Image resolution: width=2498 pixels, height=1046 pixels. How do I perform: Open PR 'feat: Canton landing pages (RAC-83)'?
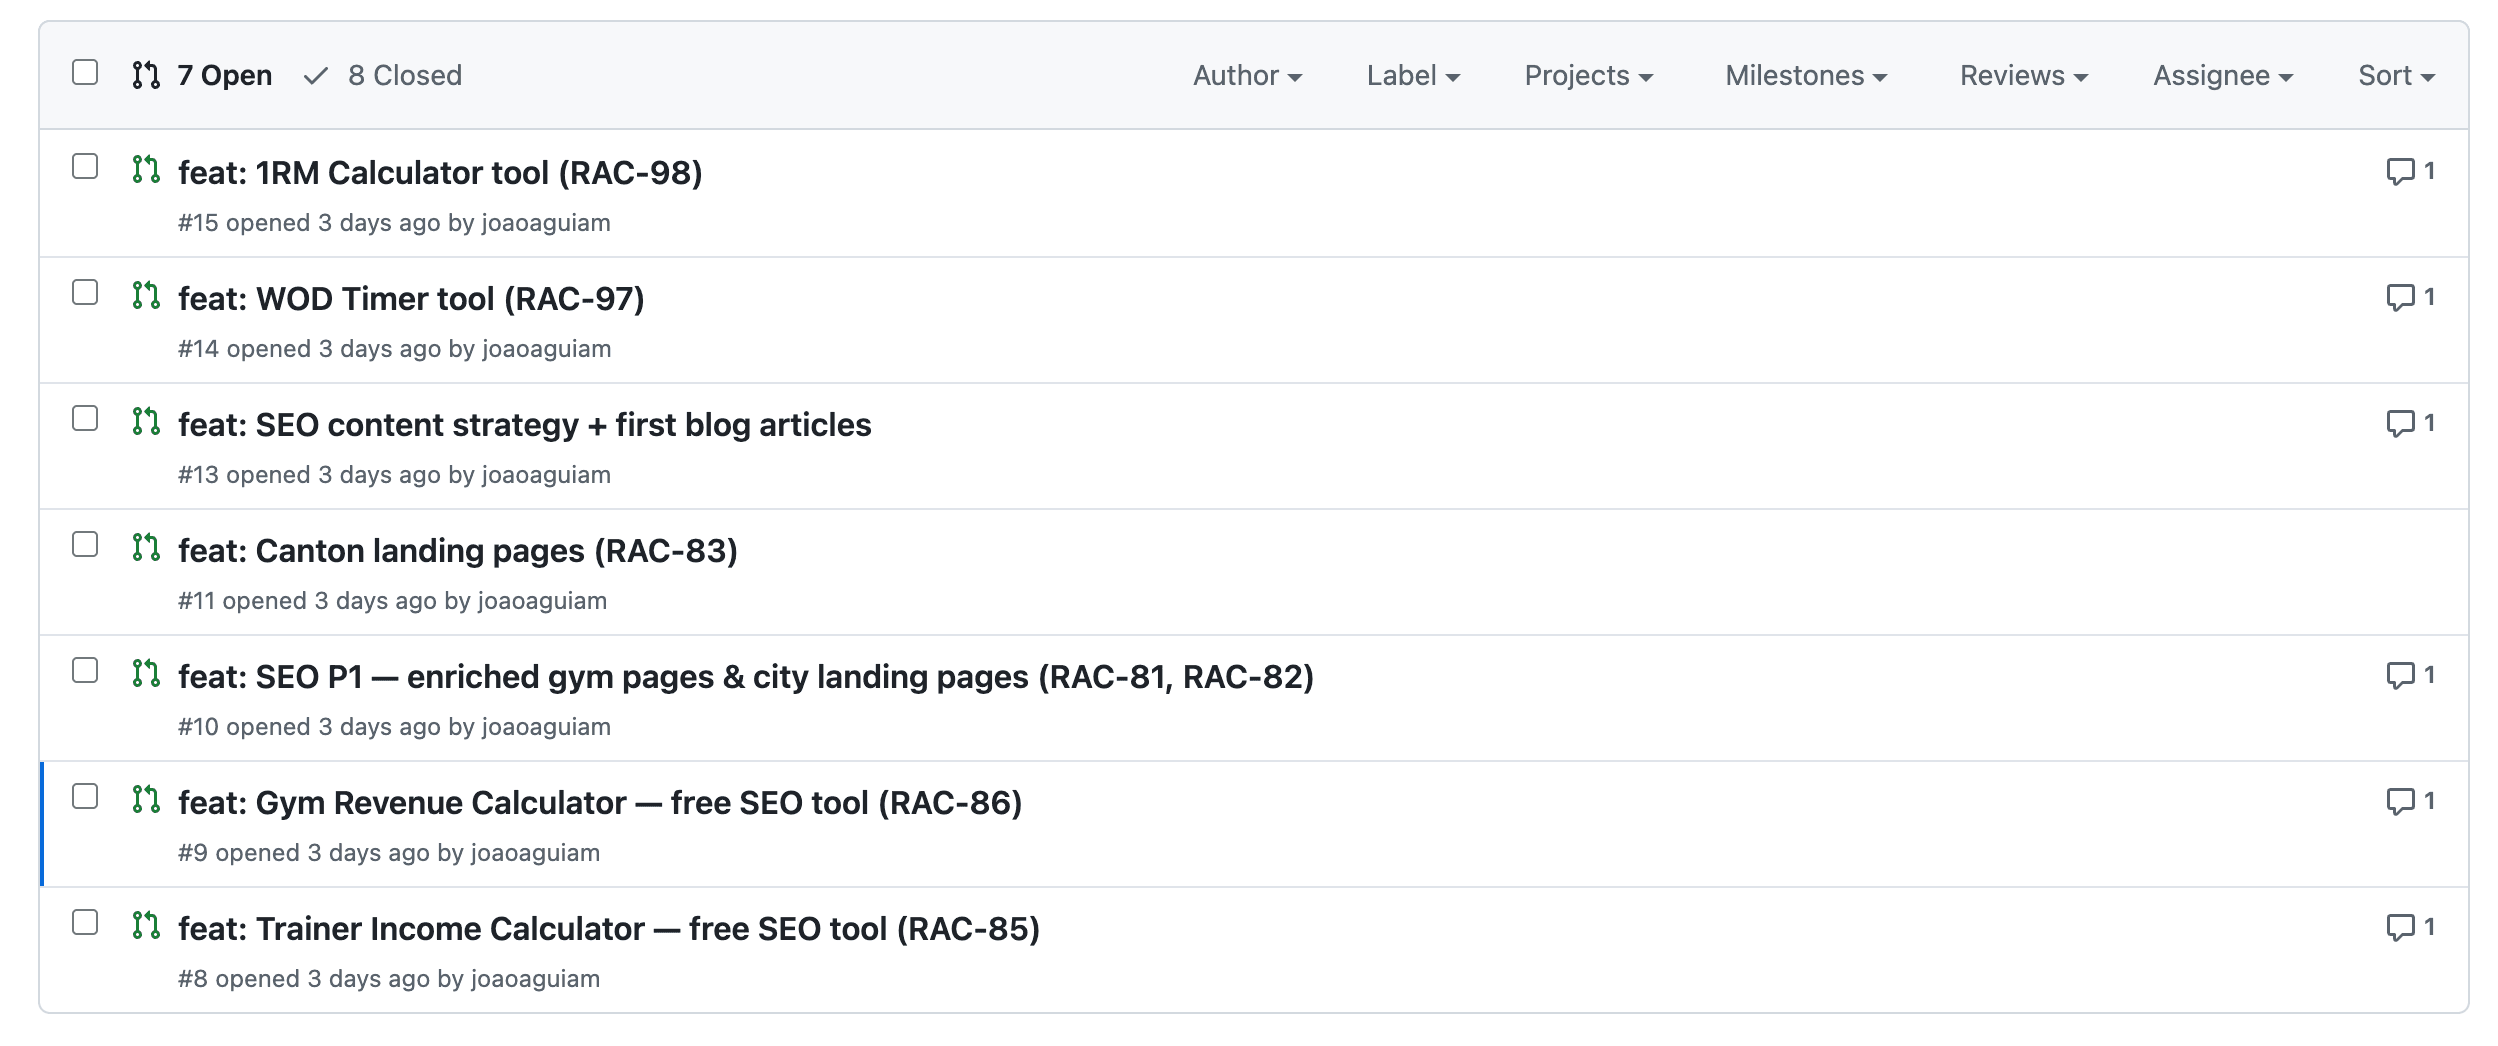pyautogui.click(x=458, y=551)
